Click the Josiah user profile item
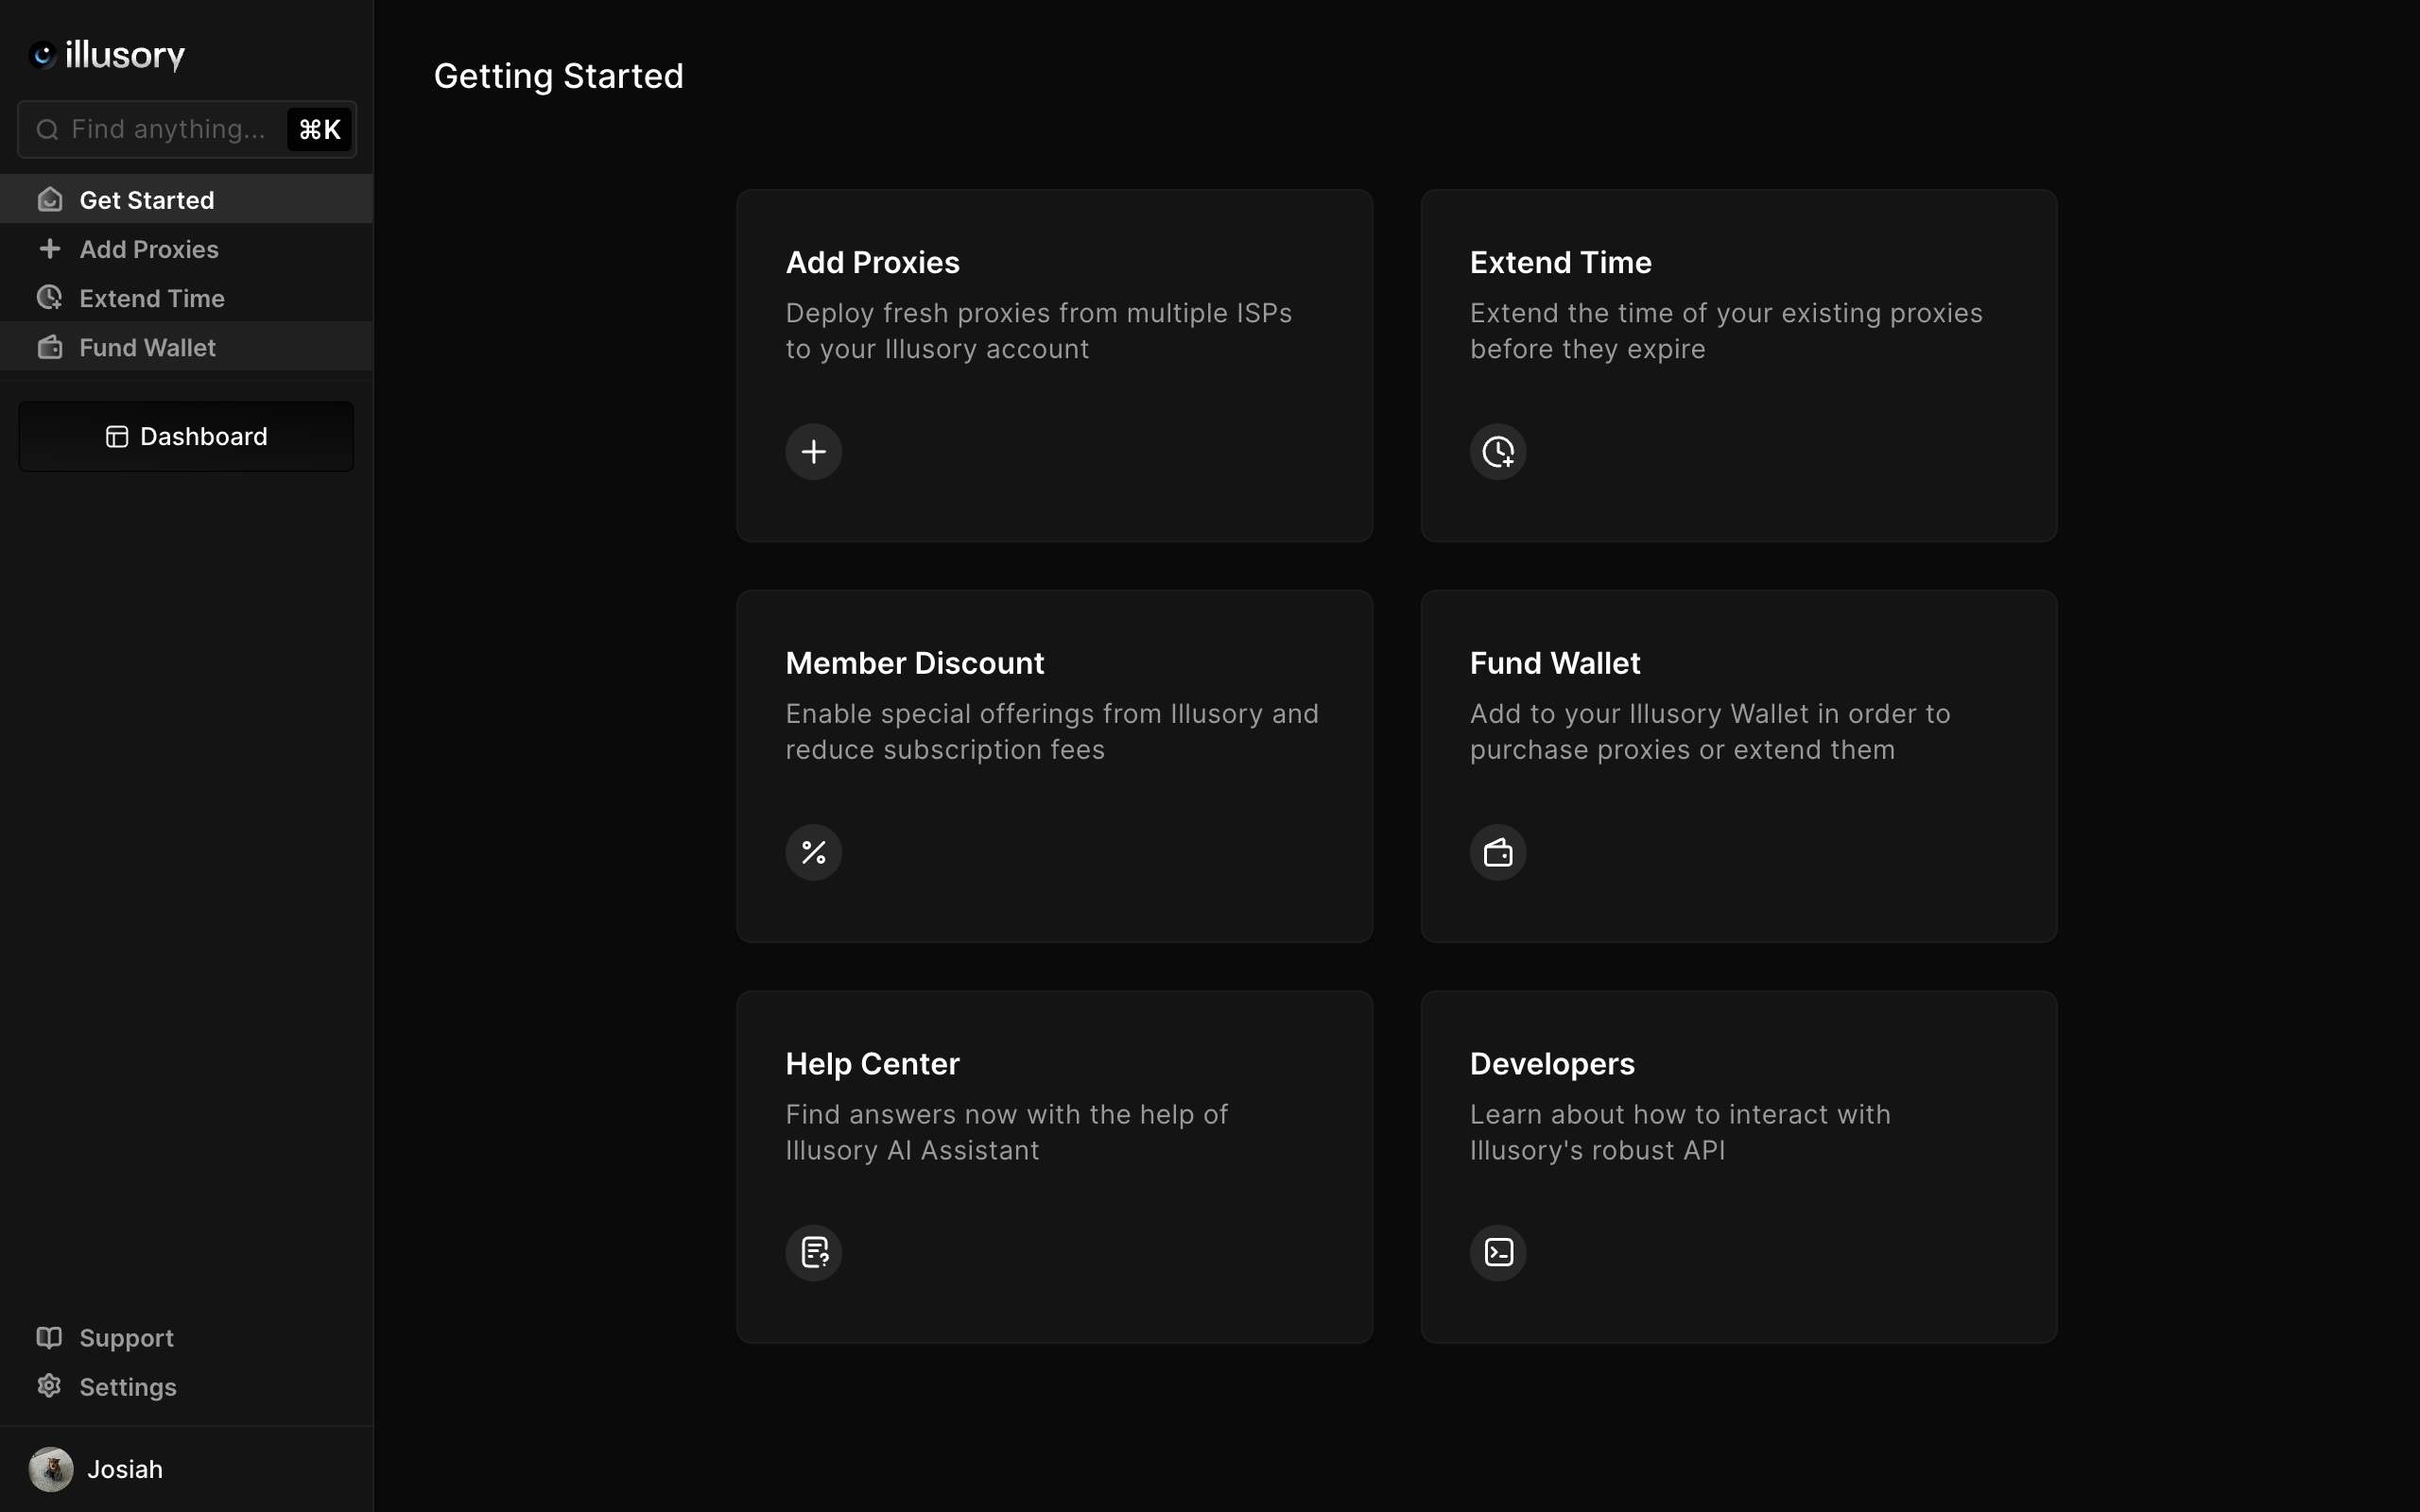 point(122,1469)
